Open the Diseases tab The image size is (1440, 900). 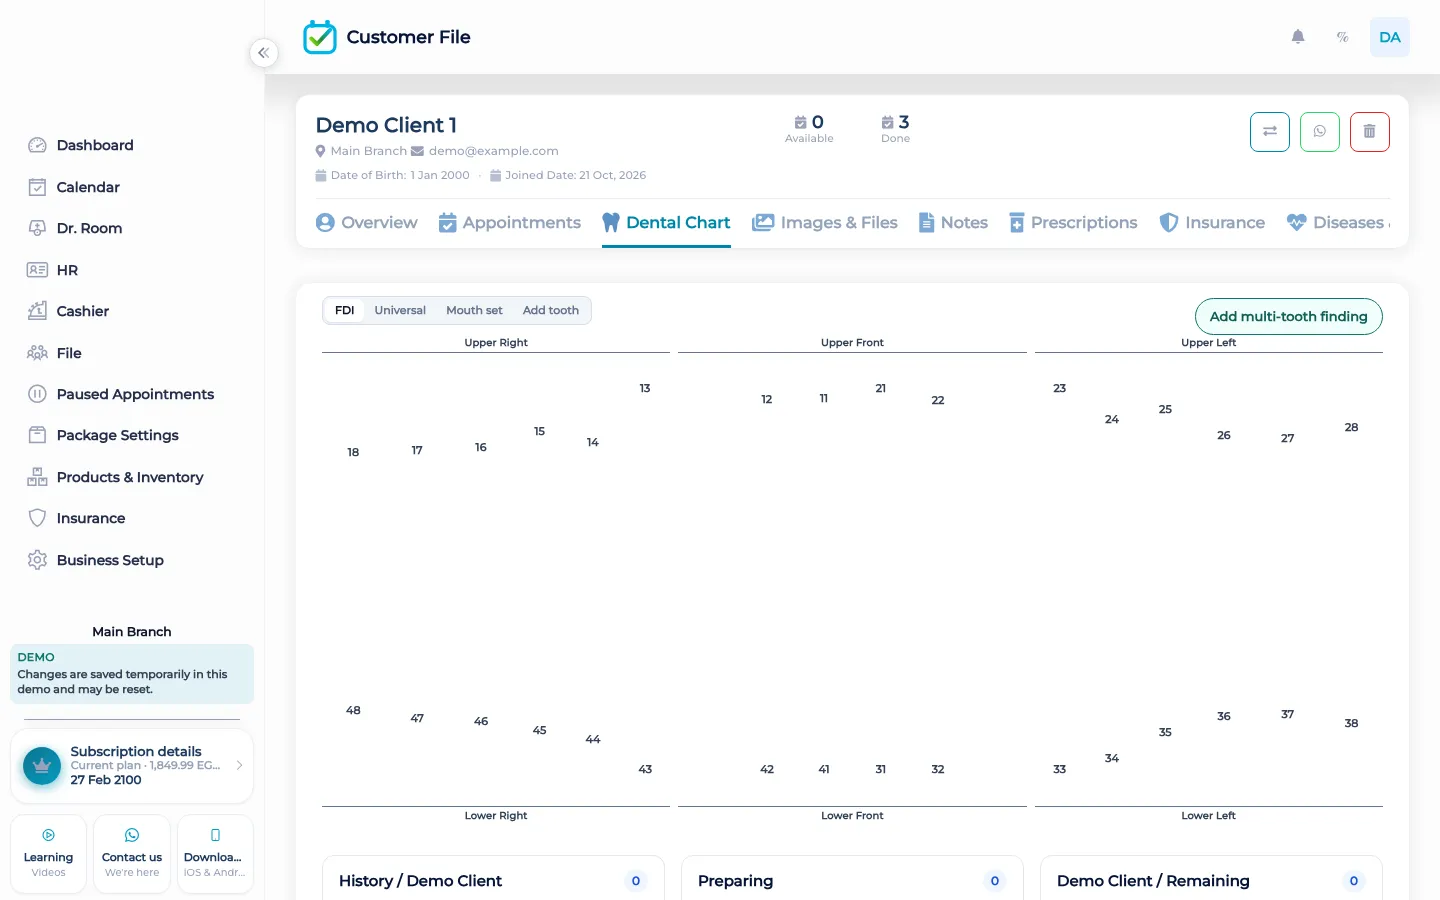(x=1337, y=222)
